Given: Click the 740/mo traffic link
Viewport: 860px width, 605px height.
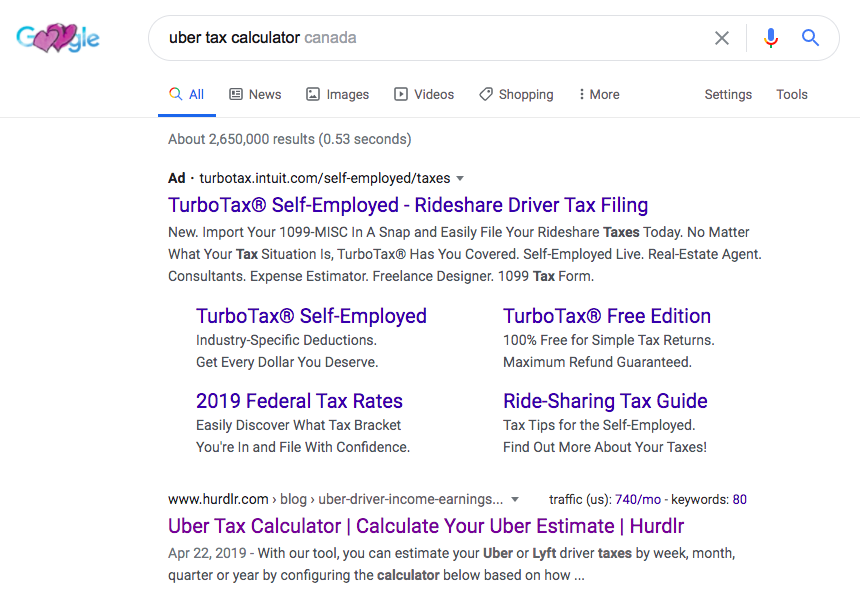Looking at the screenshot, I should point(637,499).
